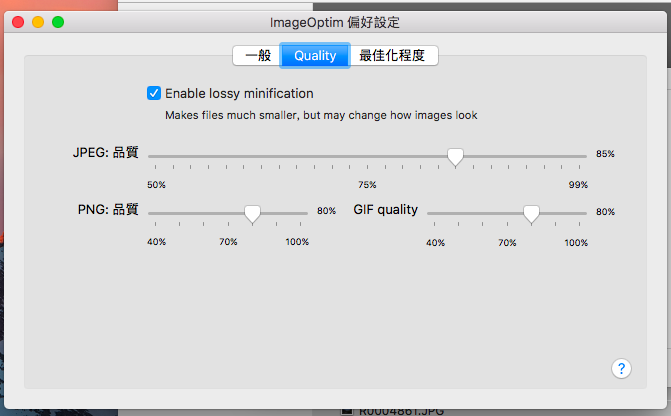Click the GIF quality 80% value label
Viewport: 671px width, 416px height.
(605, 211)
